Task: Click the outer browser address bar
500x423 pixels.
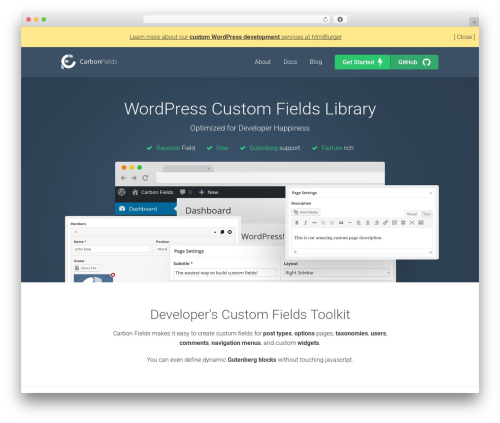Action: pyautogui.click(x=237, y=19)
